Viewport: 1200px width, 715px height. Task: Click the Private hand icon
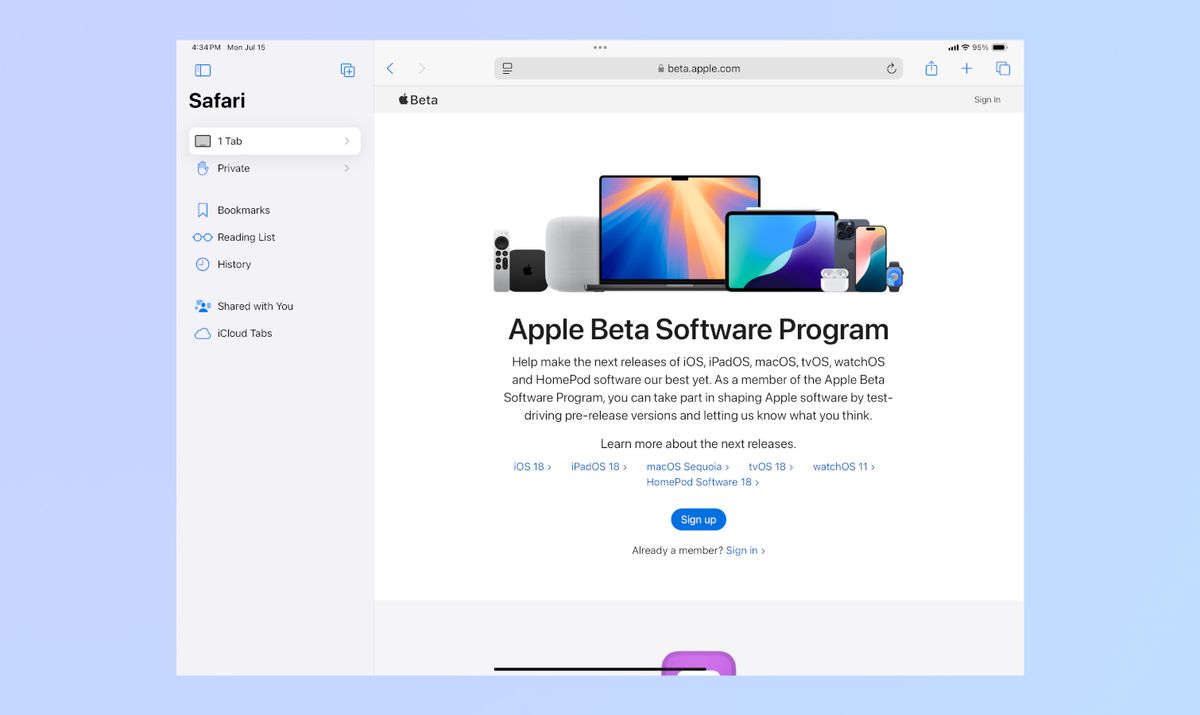click(x=203, y=168)
